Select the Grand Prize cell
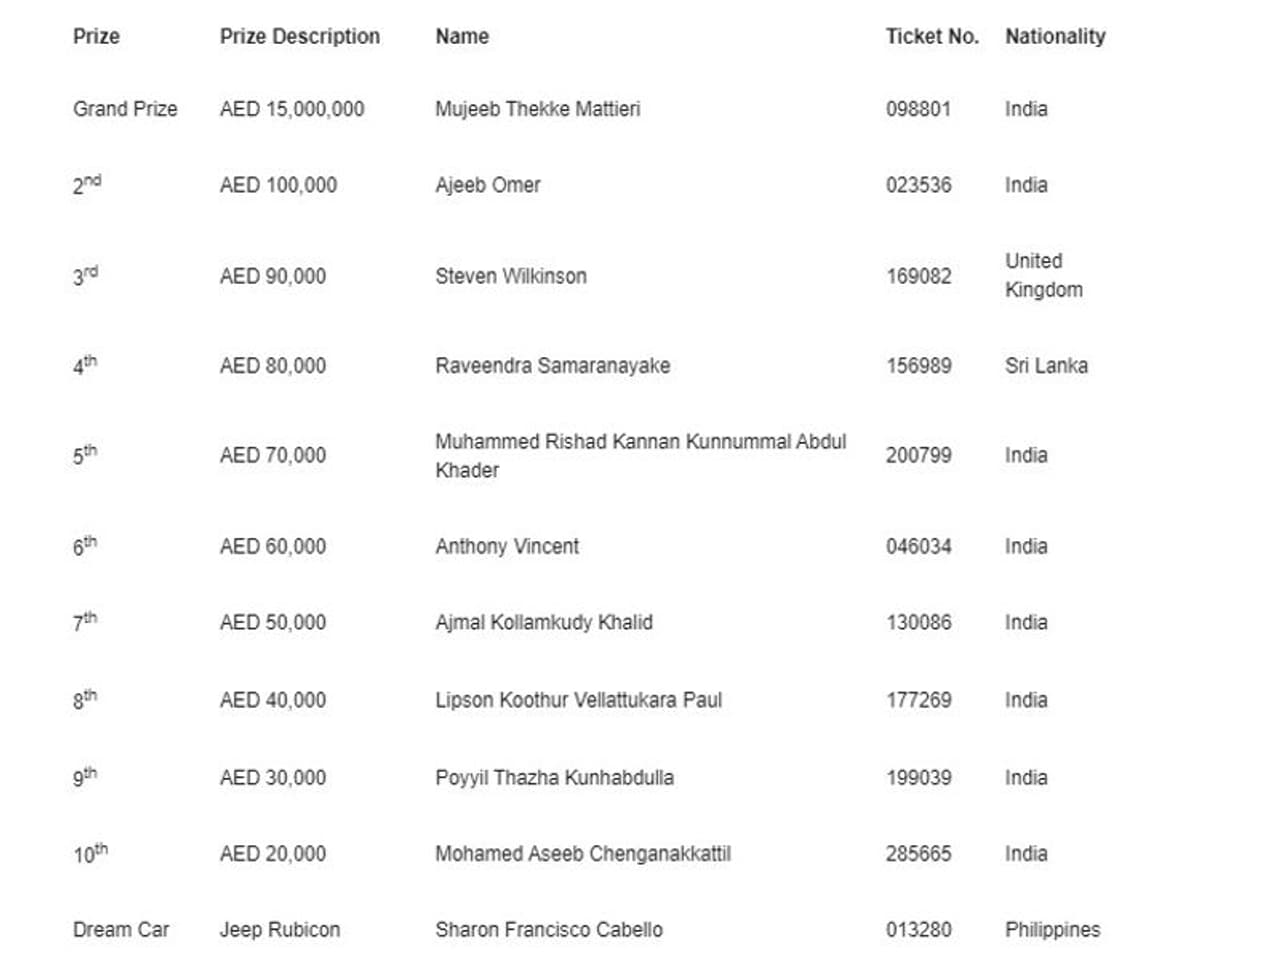Viewport: 1280px width, 976px height. (x=125, y=109)
